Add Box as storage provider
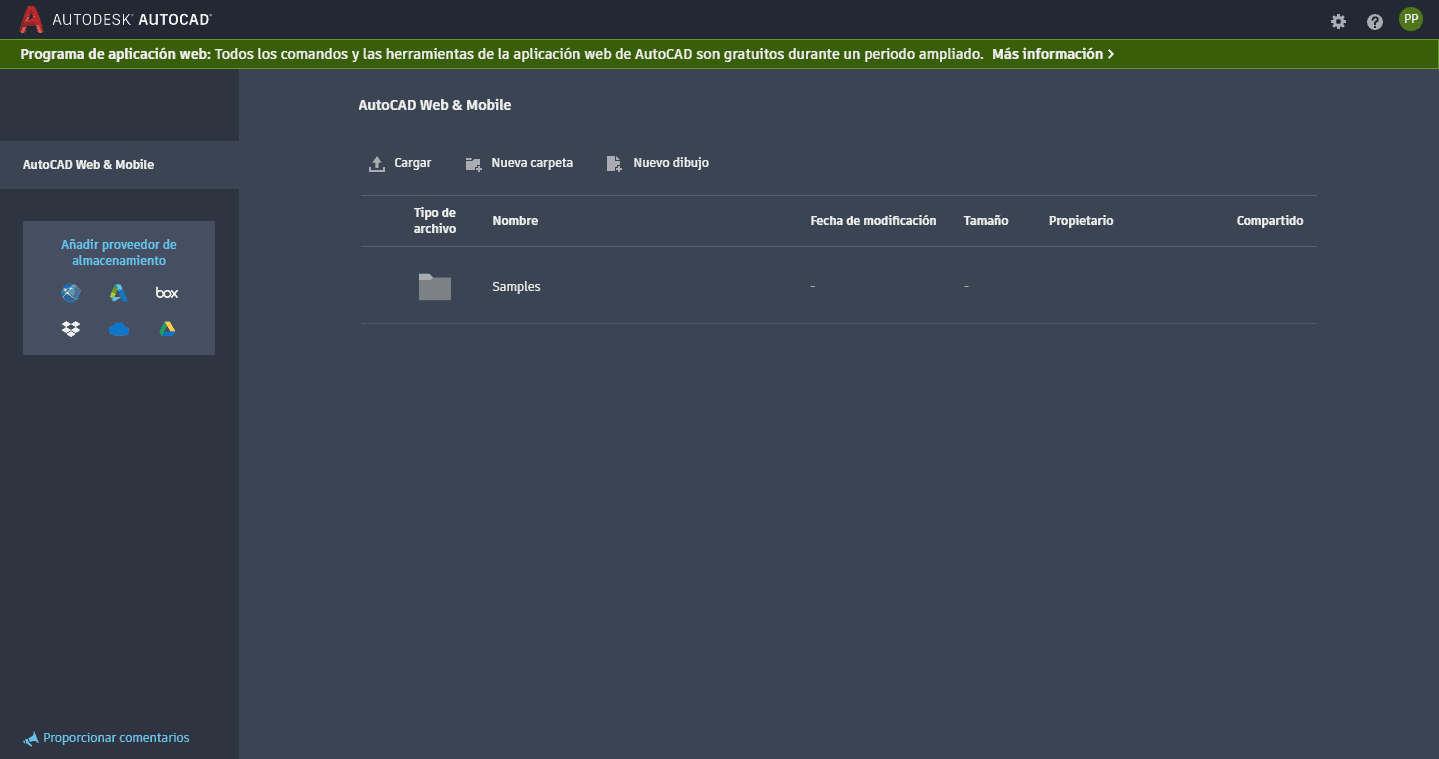 [x=167, y=293]
